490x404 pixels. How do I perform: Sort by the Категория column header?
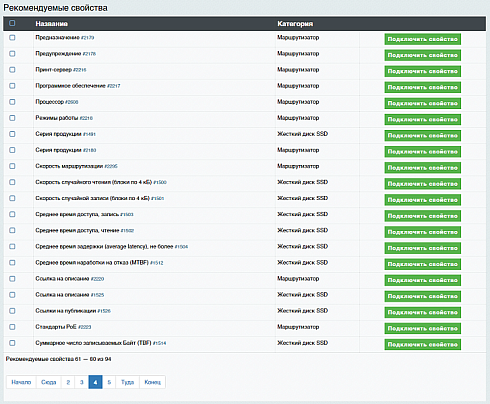[295, 24]
